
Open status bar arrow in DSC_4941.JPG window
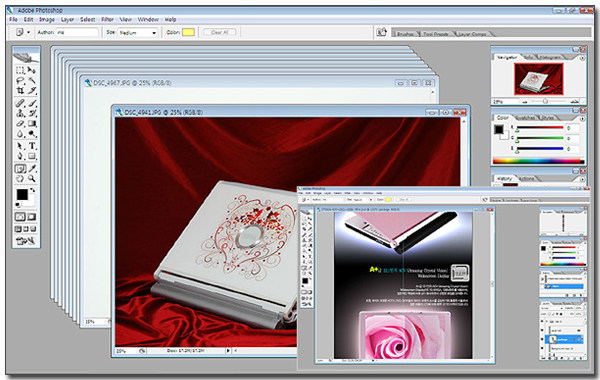click(228, 350)
